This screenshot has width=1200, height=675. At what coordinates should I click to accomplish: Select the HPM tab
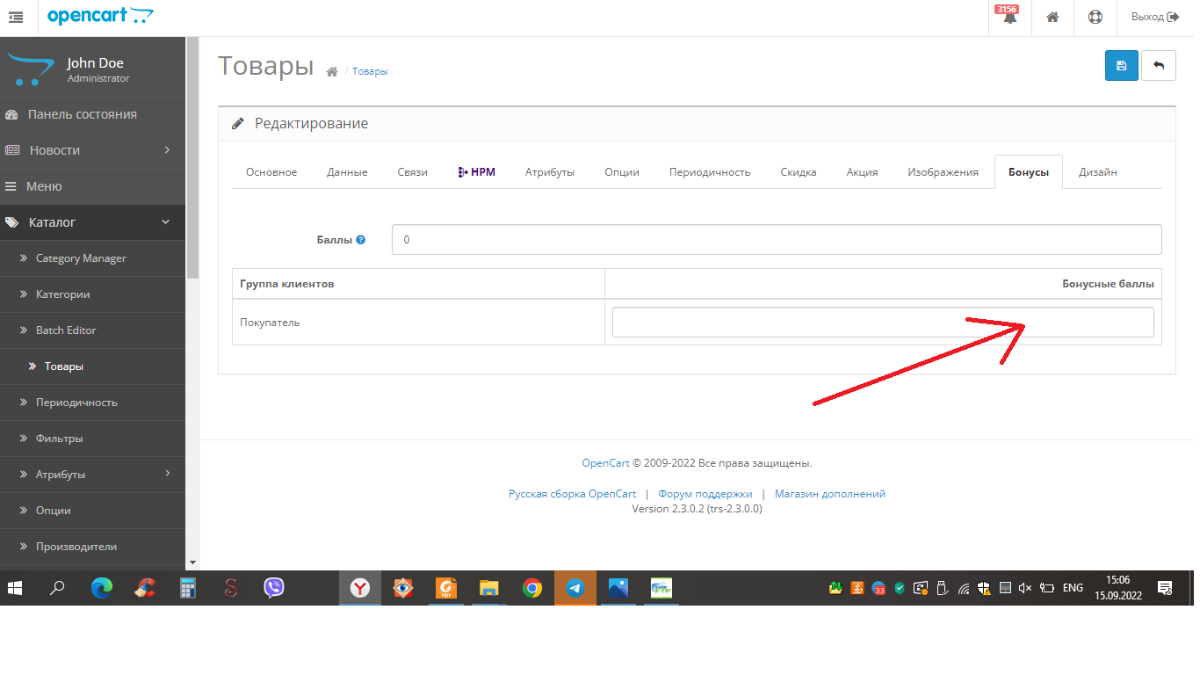point(476,172)
